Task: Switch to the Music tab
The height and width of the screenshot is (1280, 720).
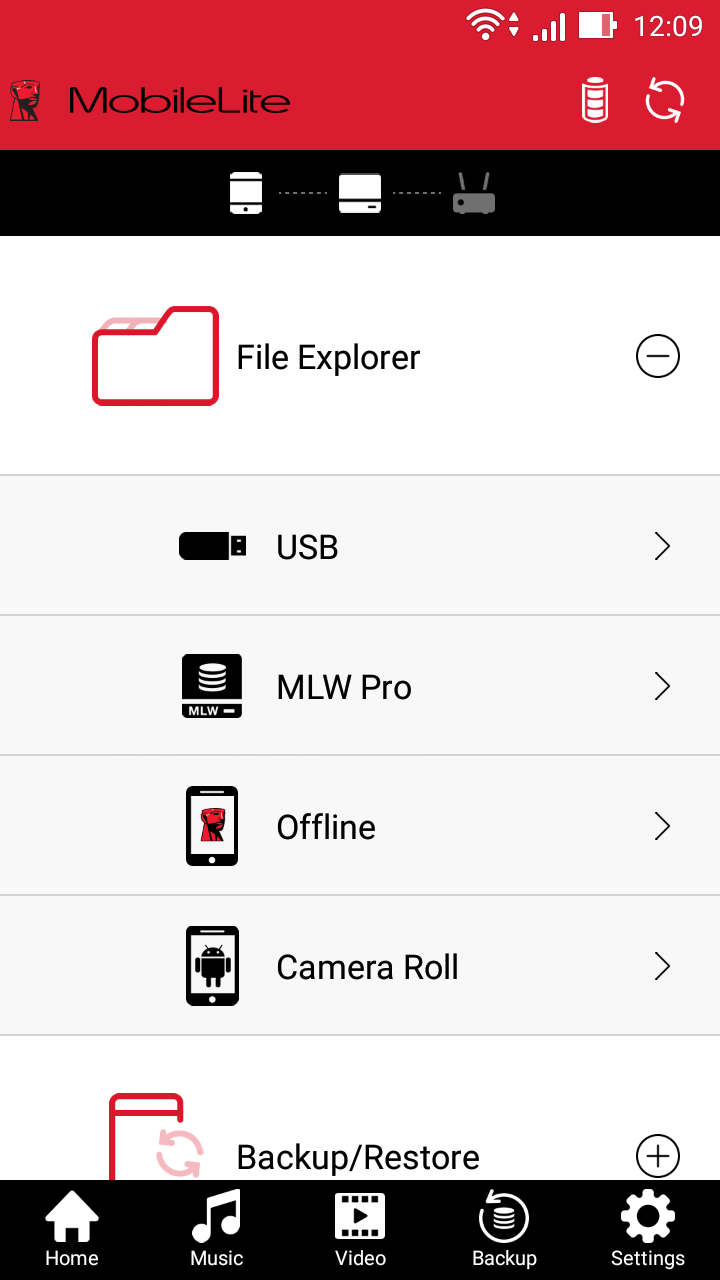Action: pyautogui.click(x=217, y=1230)
